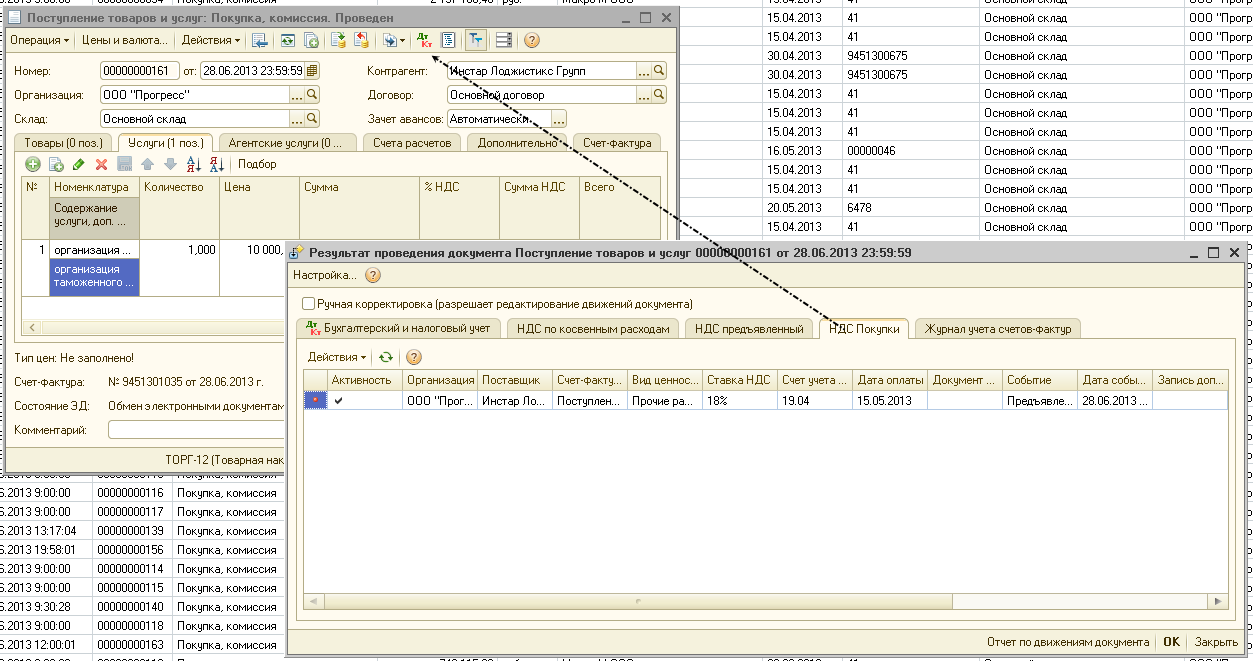Click the red delete row icon
This screenshot has height=661, width=1253.
point(101,164)
